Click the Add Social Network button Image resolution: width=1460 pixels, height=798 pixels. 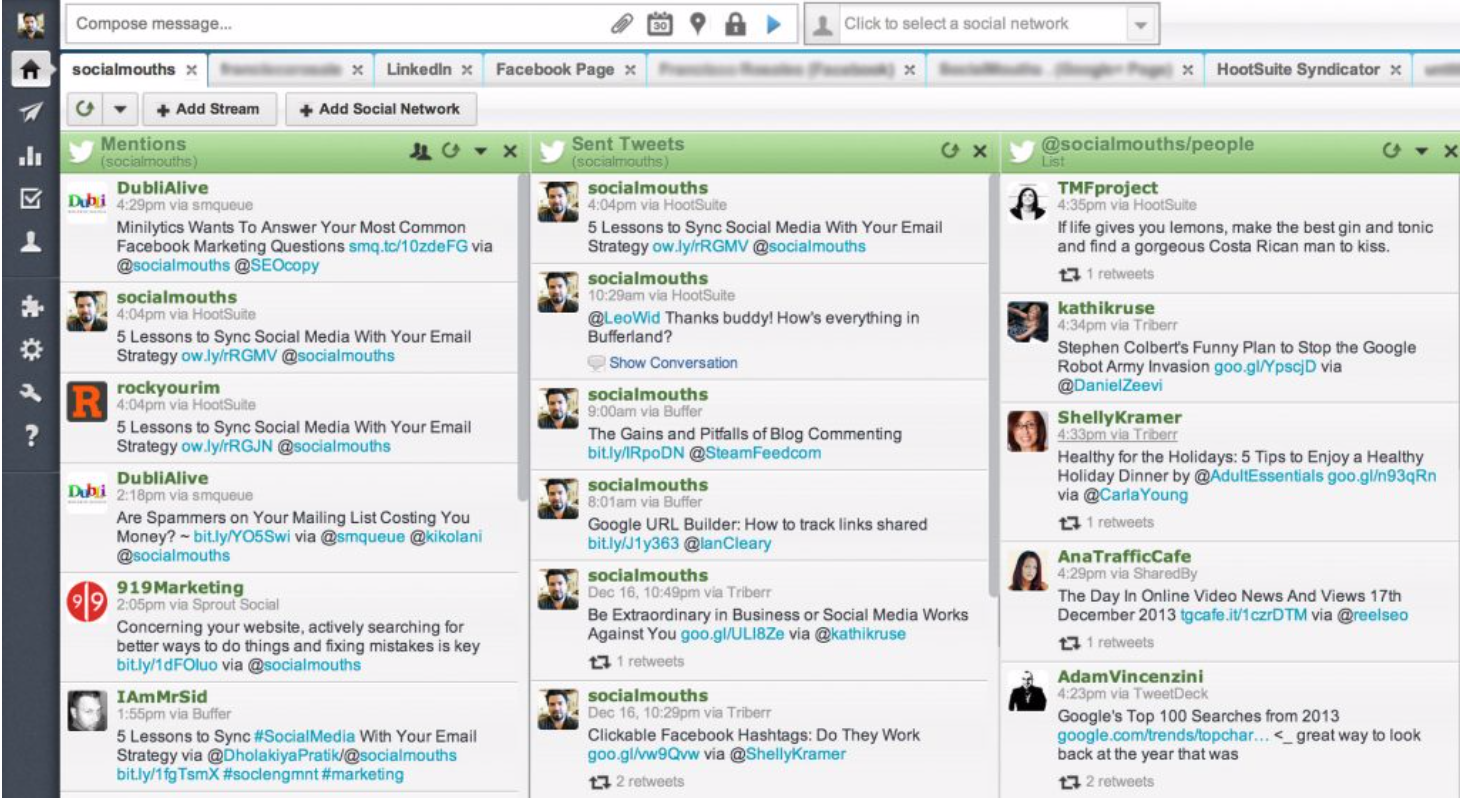point(381,109)
